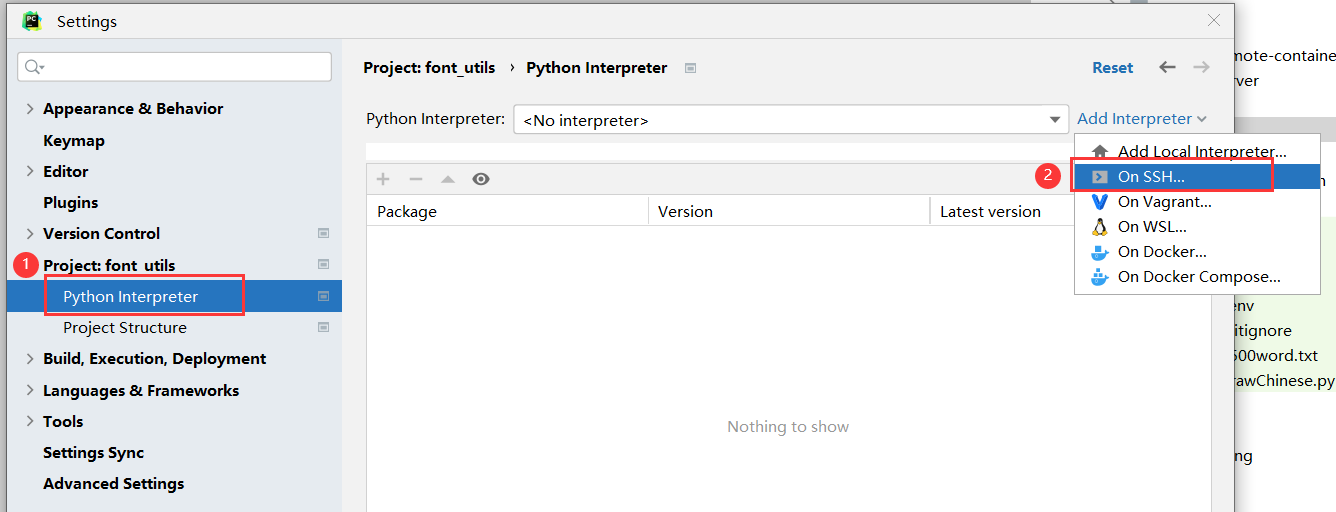Click the project-level icon beside Python Interpreter heading
The width and height of the screenshot is (1336, 512).
coord(690,68)
